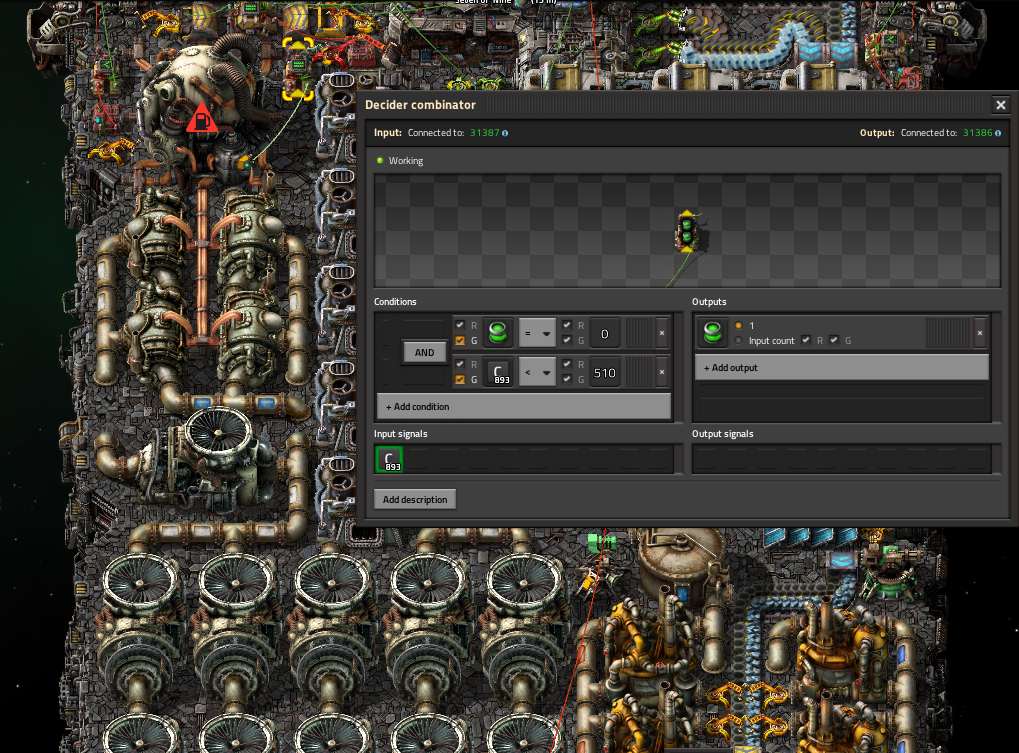Toggle the AND logic operator button

(424, 352)
